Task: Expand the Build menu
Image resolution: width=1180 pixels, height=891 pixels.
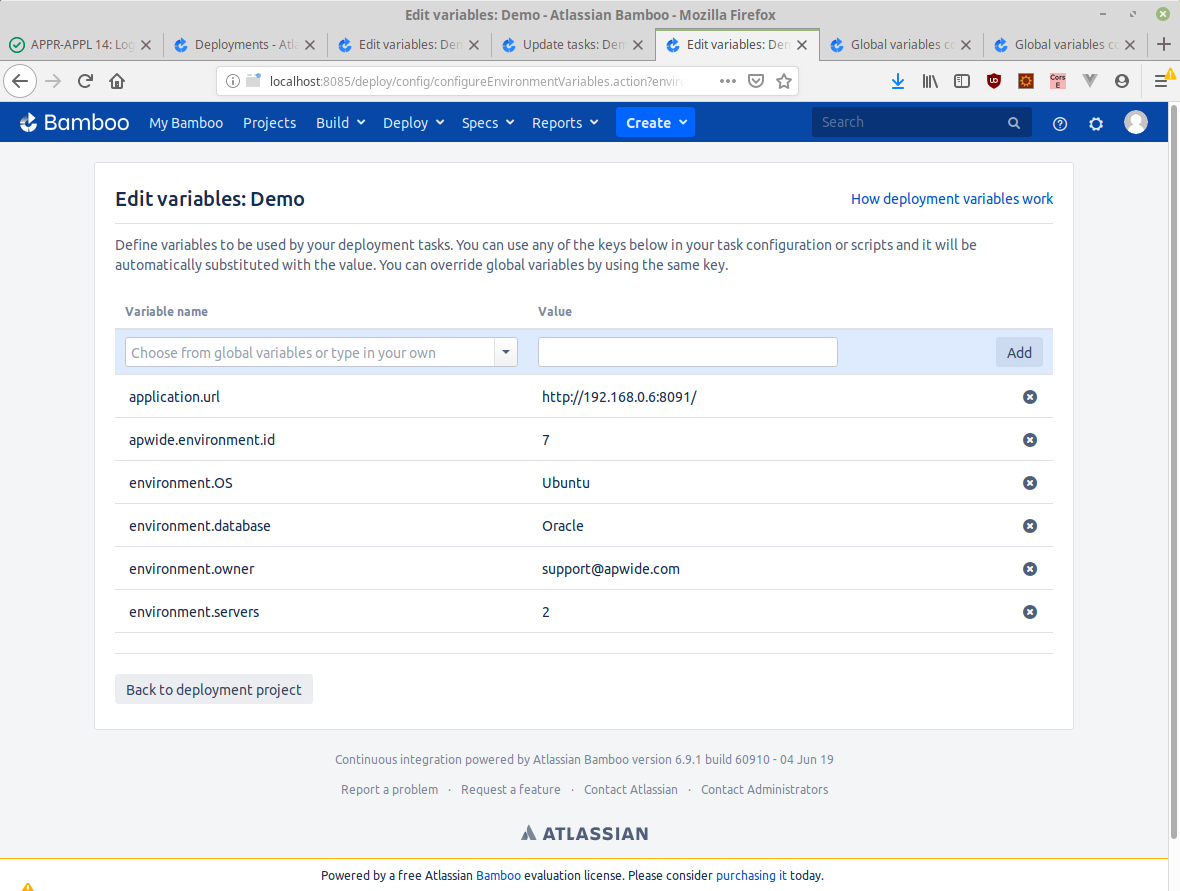Action: 340,123
